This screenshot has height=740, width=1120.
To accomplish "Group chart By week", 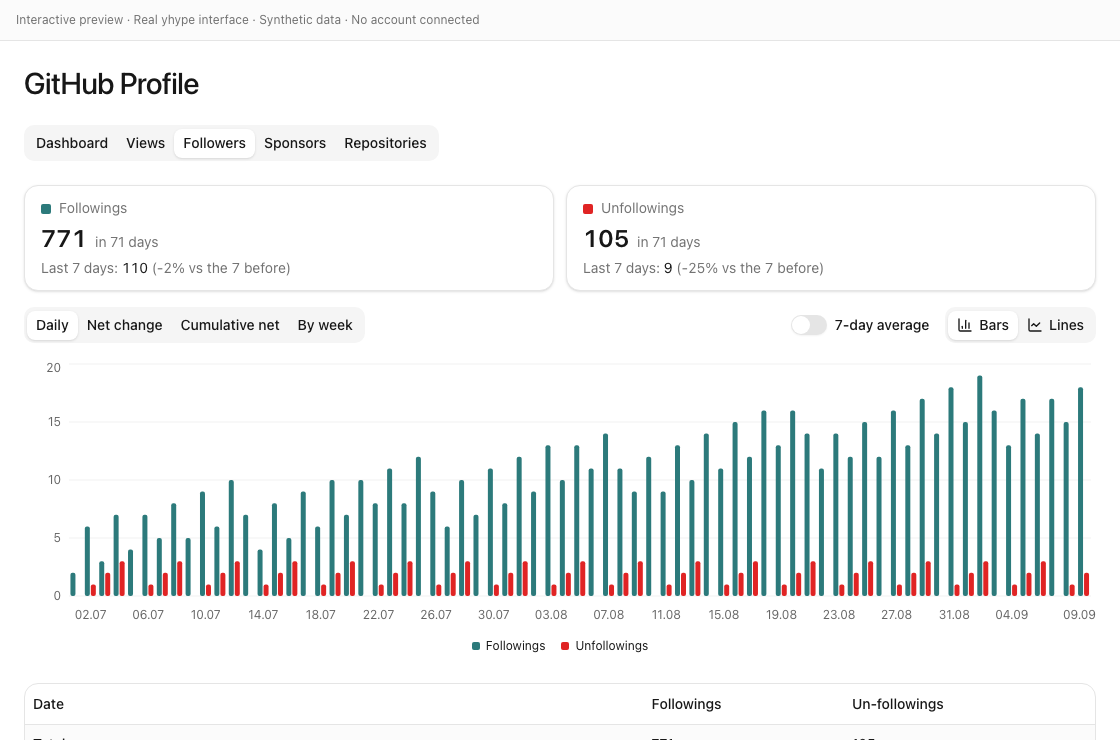I will 325,325.
